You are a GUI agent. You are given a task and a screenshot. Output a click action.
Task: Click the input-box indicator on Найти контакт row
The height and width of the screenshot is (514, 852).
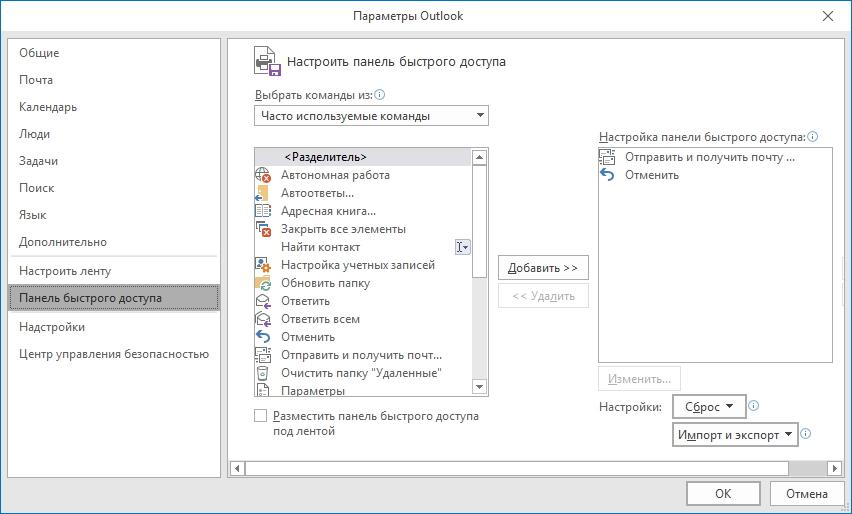tap(462, 247)
